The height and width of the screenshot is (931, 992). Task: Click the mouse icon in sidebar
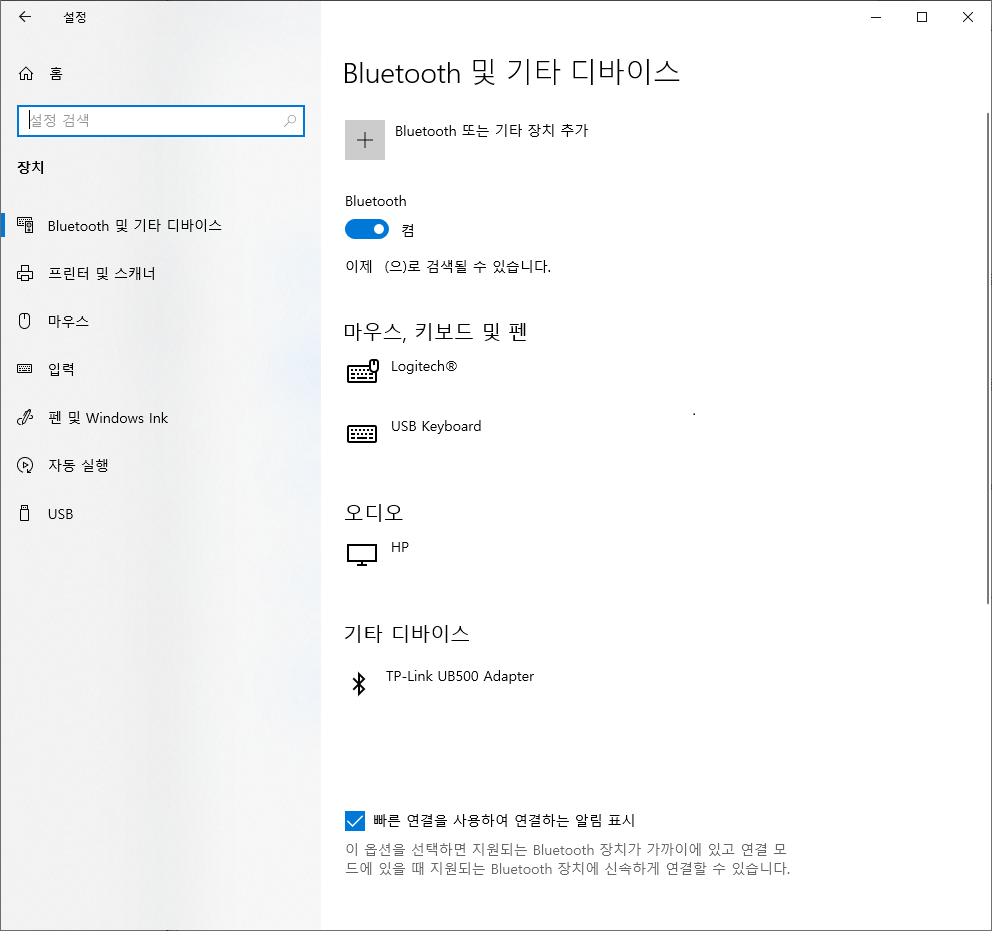point(25,321)
